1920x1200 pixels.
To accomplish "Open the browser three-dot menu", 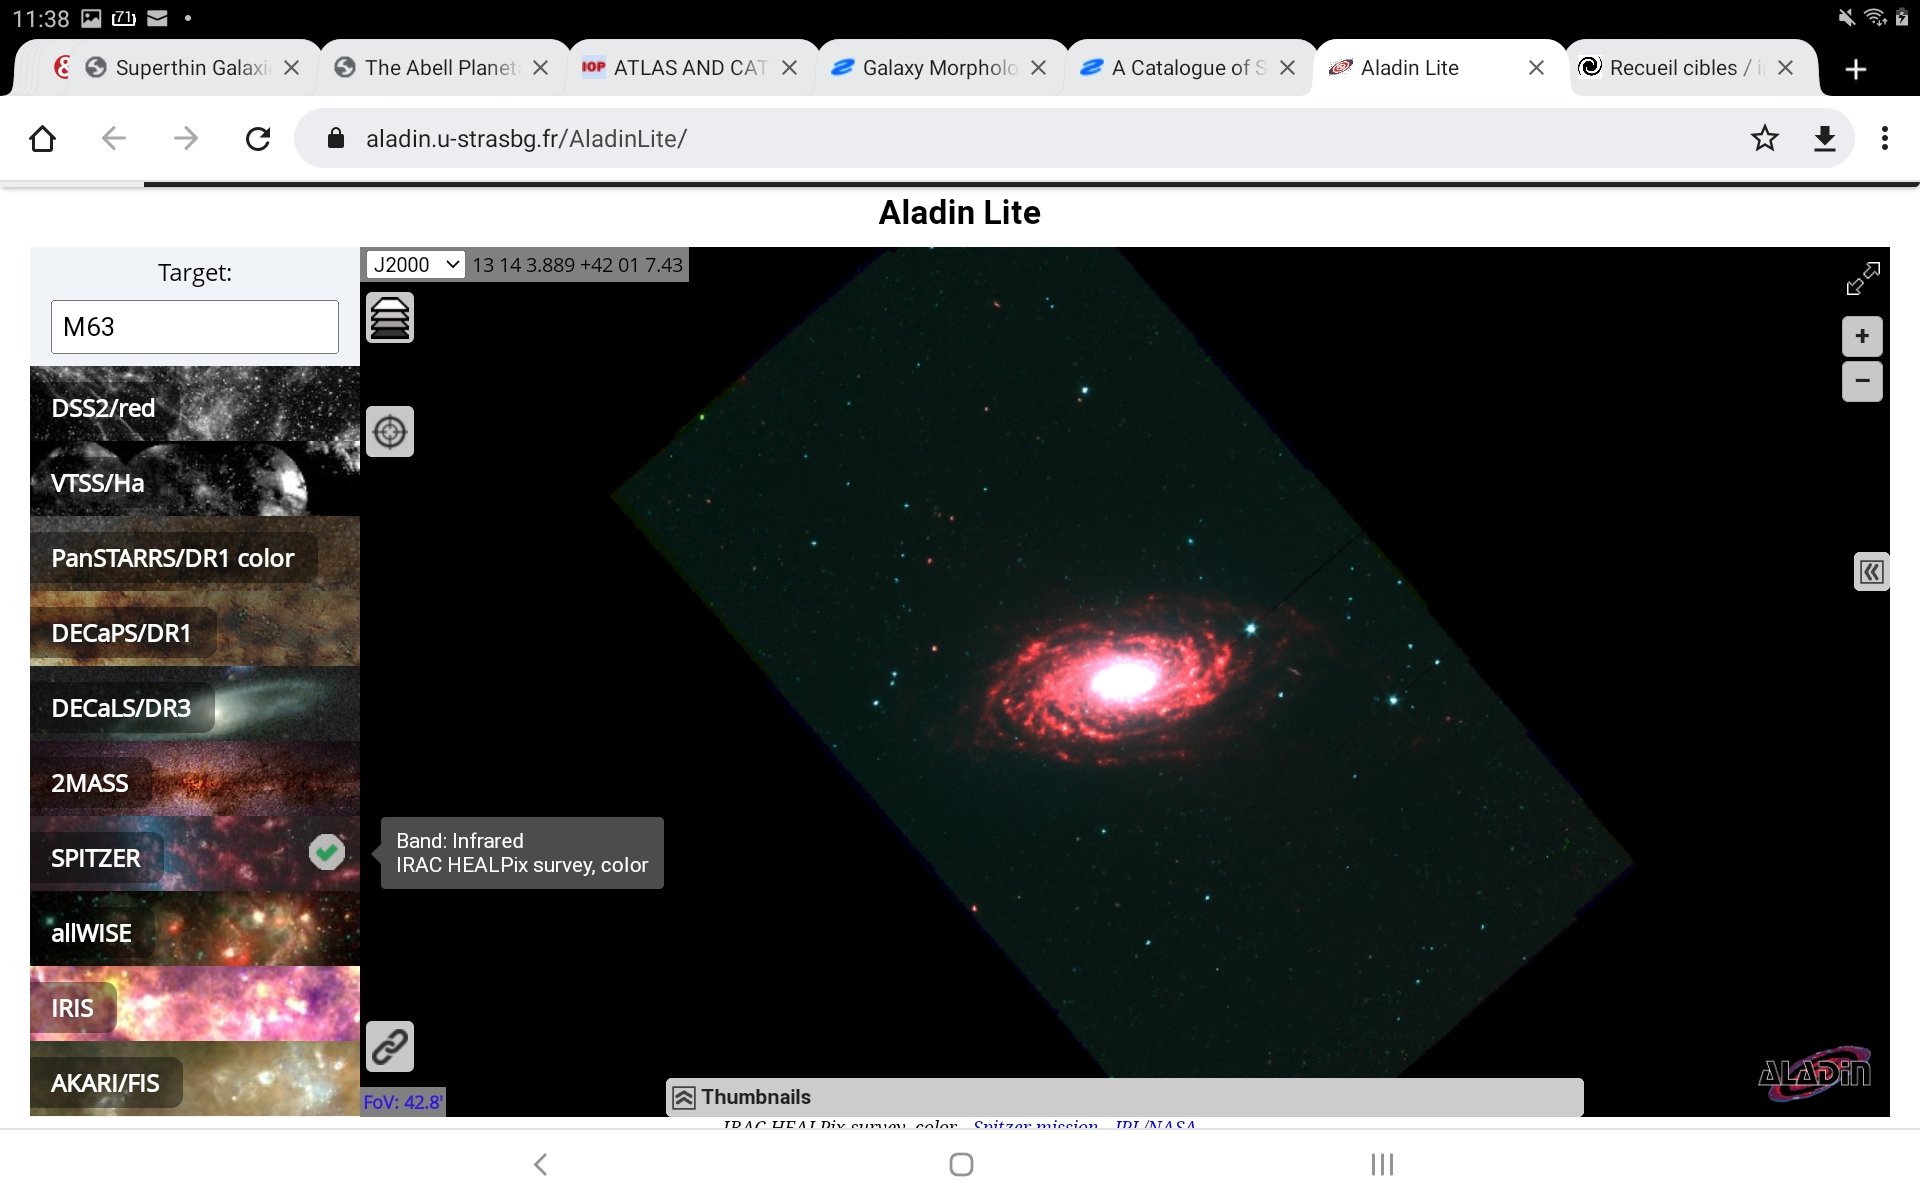I will coord(1885,138).
